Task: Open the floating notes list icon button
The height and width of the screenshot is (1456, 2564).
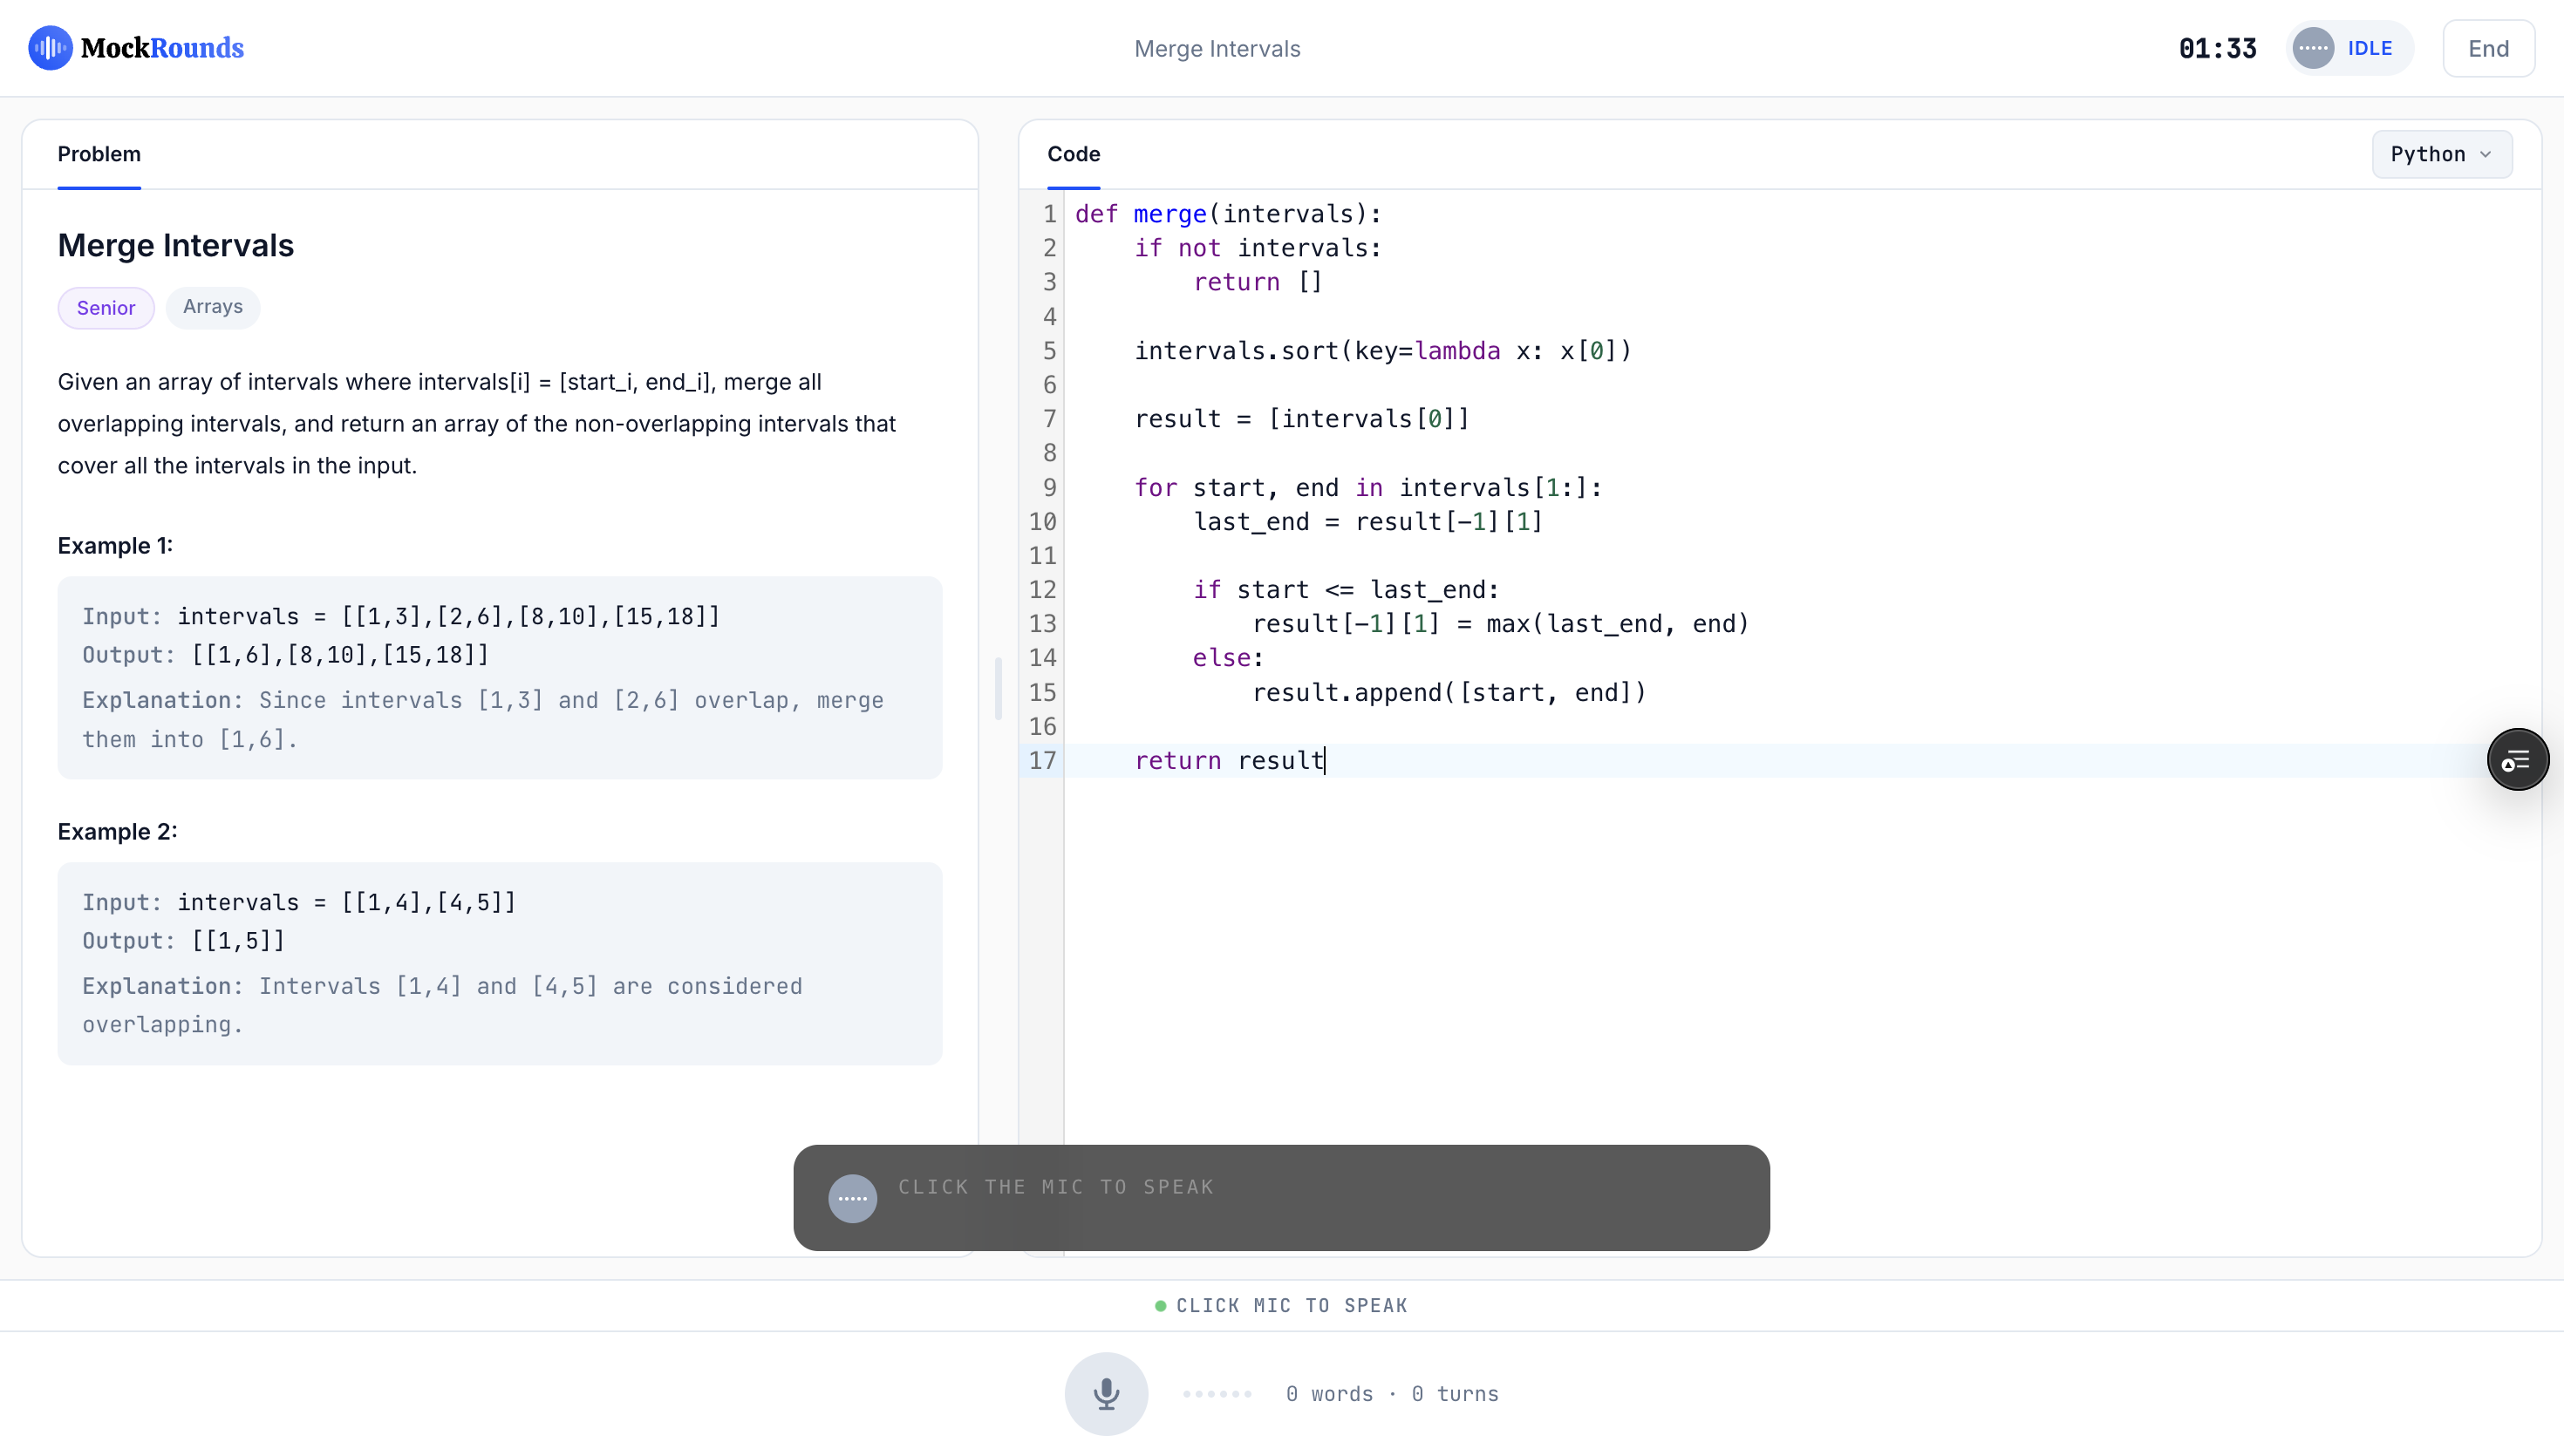Action: (x=2517, y=760)
